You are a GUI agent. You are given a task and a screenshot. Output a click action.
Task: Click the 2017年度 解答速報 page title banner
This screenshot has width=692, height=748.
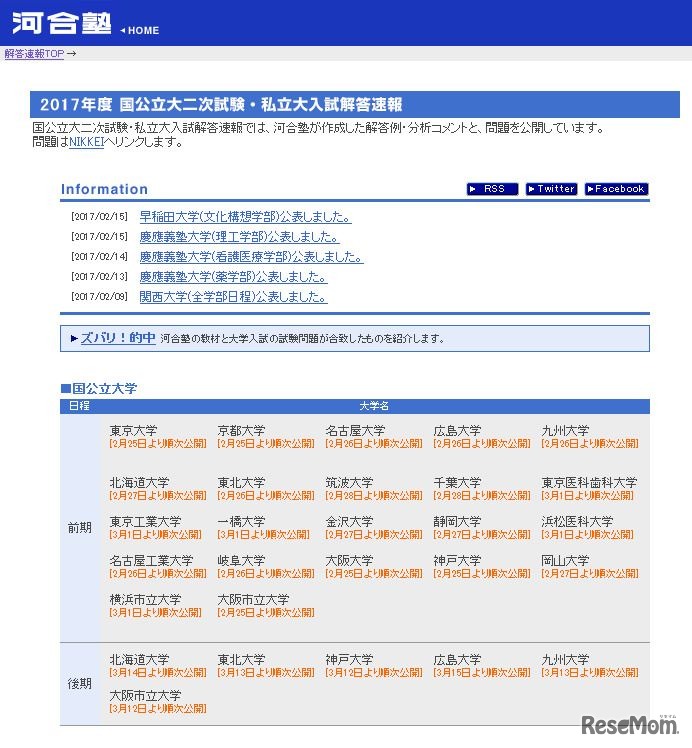click(355, 104)
